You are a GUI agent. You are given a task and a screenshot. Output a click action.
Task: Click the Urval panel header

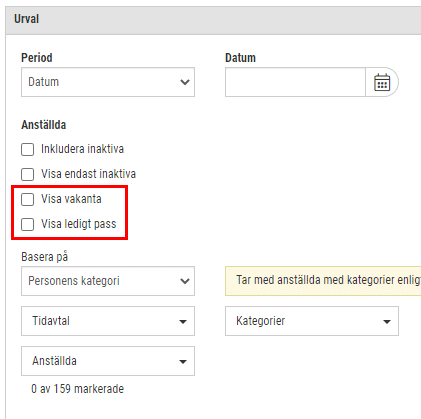213,20
